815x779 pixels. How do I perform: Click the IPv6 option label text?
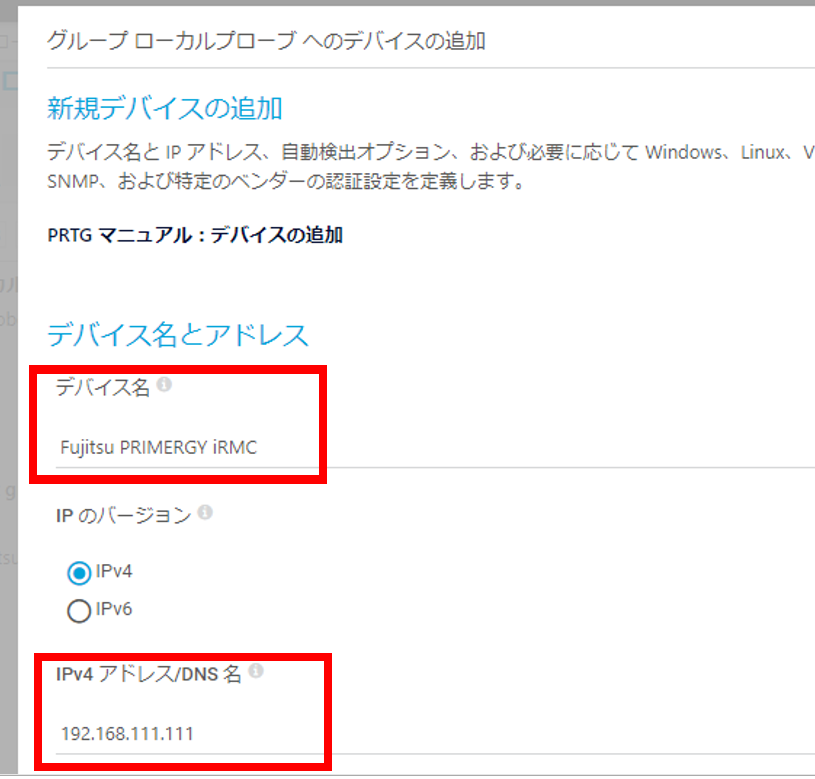(114, 609)
